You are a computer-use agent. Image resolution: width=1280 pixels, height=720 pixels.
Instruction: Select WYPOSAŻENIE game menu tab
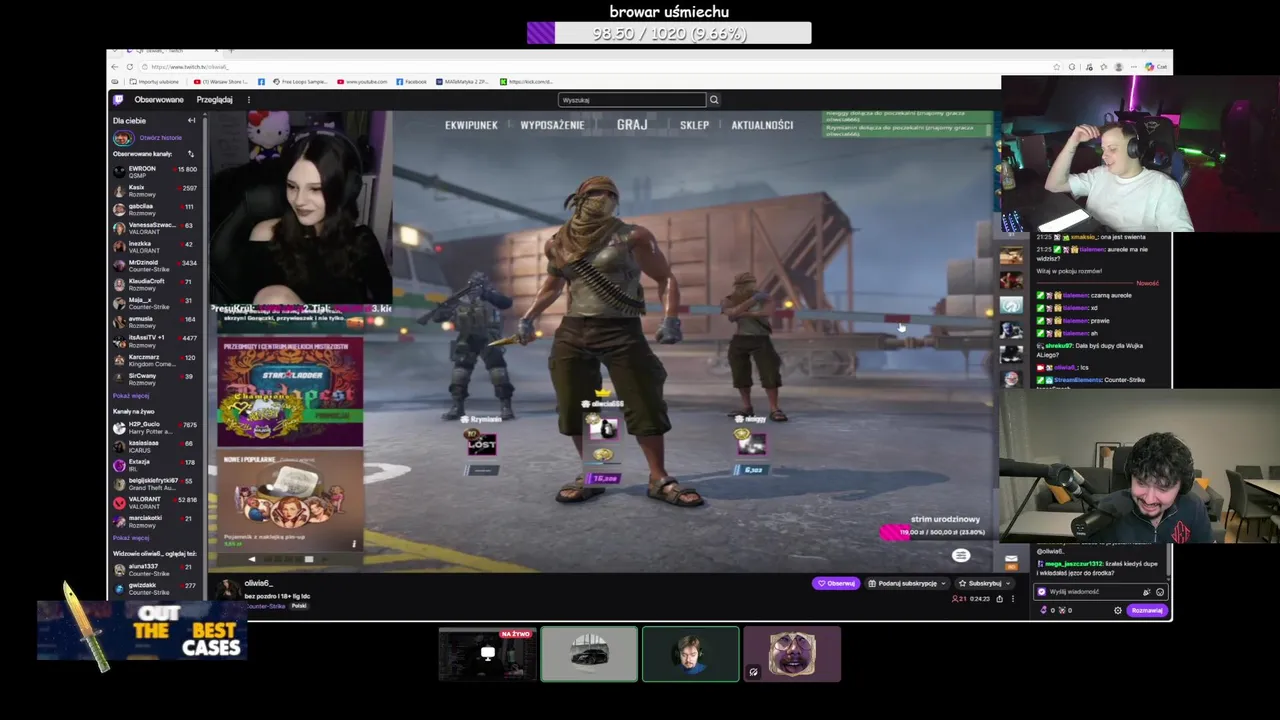[x=552, y=125]
